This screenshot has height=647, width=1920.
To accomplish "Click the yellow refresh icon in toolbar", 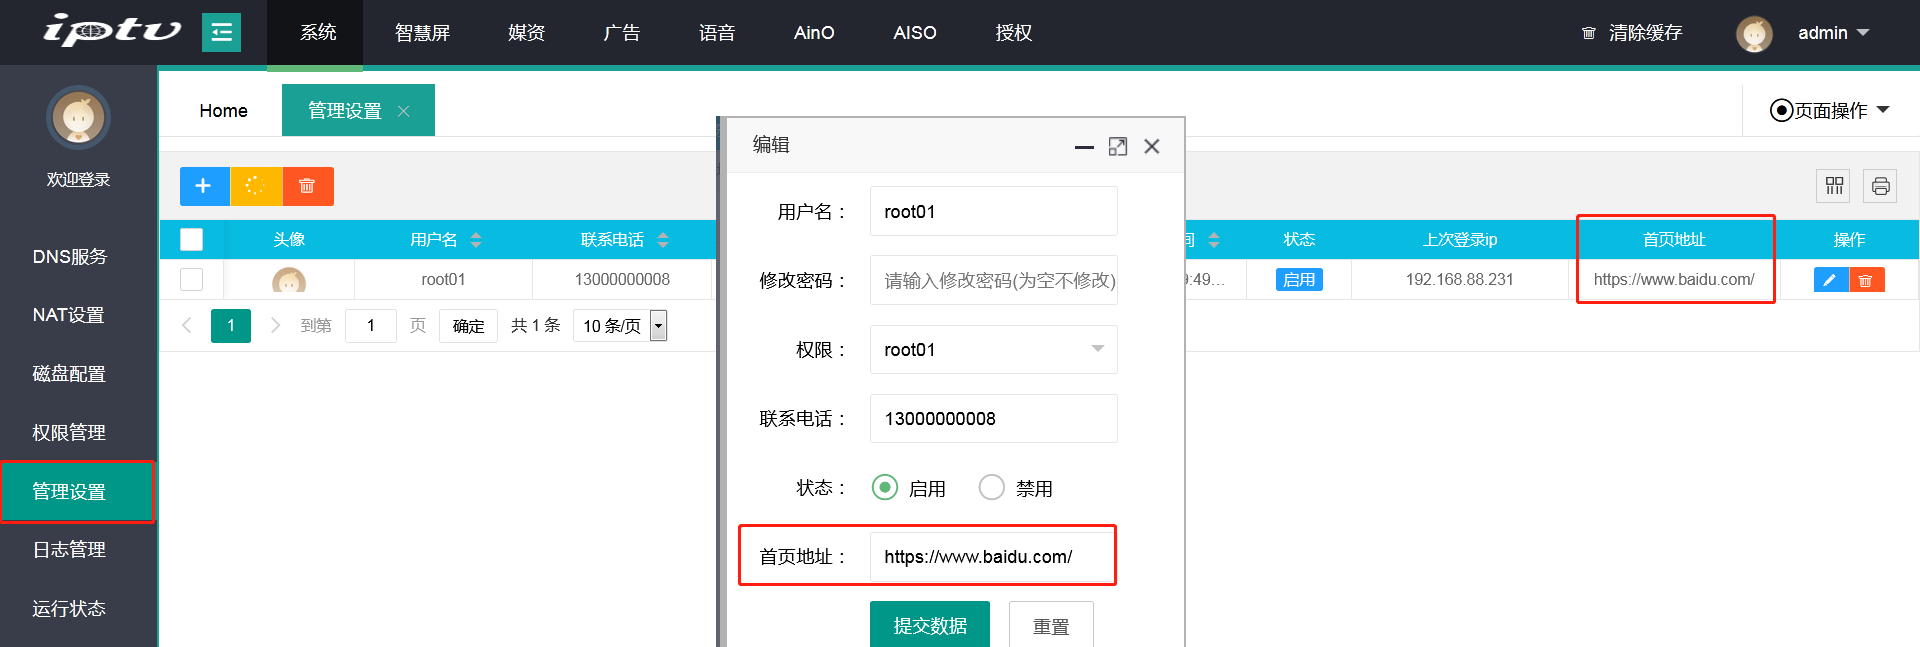I will click(256, 186).
